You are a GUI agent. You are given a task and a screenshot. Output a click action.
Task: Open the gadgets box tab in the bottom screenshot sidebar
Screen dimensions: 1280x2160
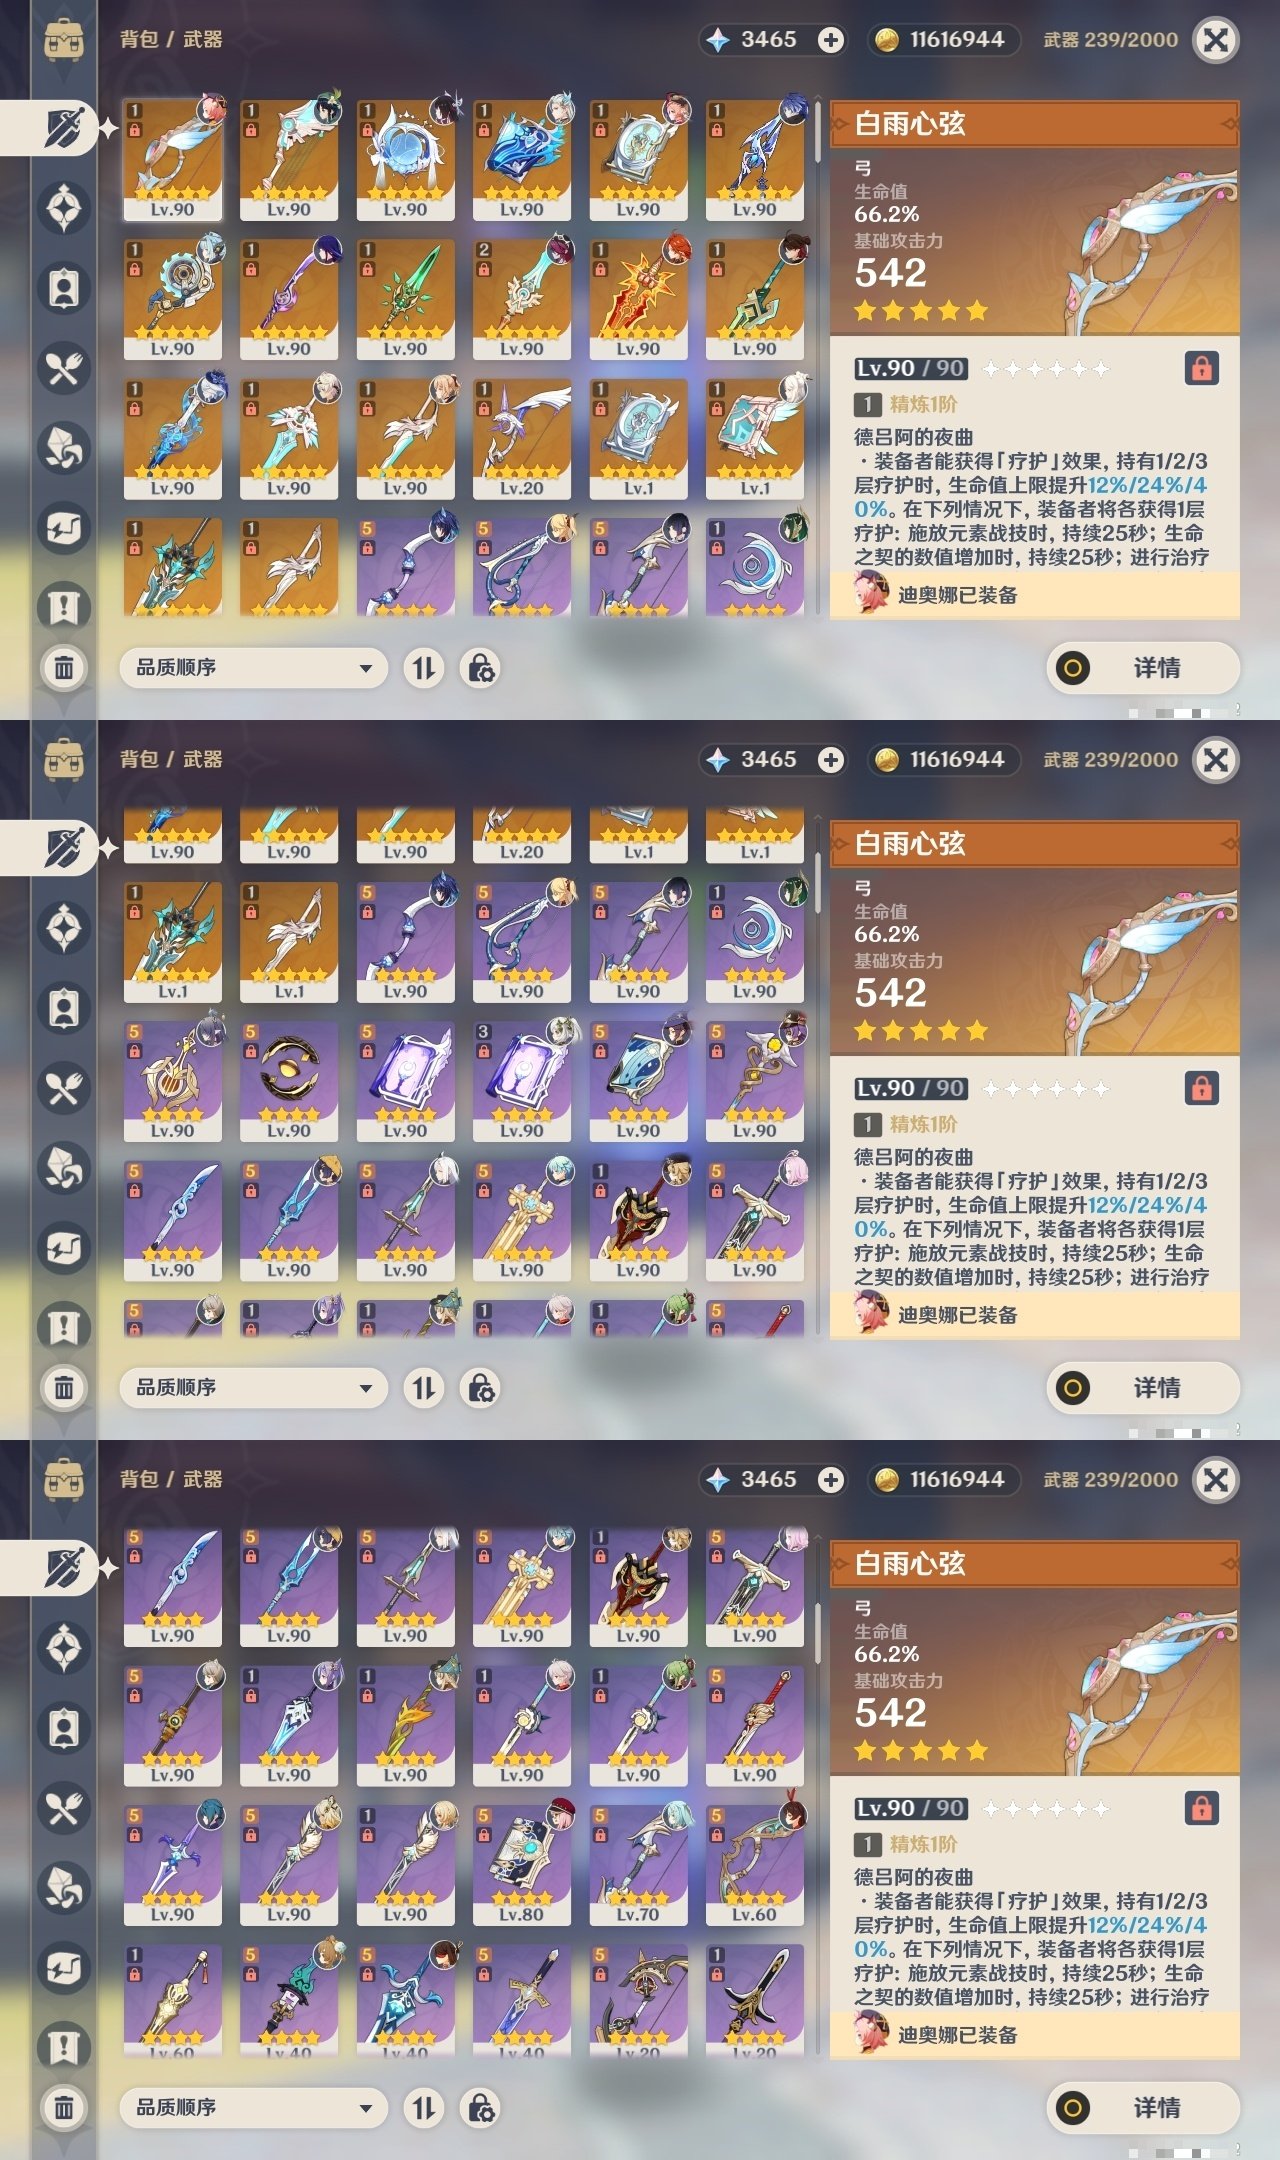(x=64, y=1968)
